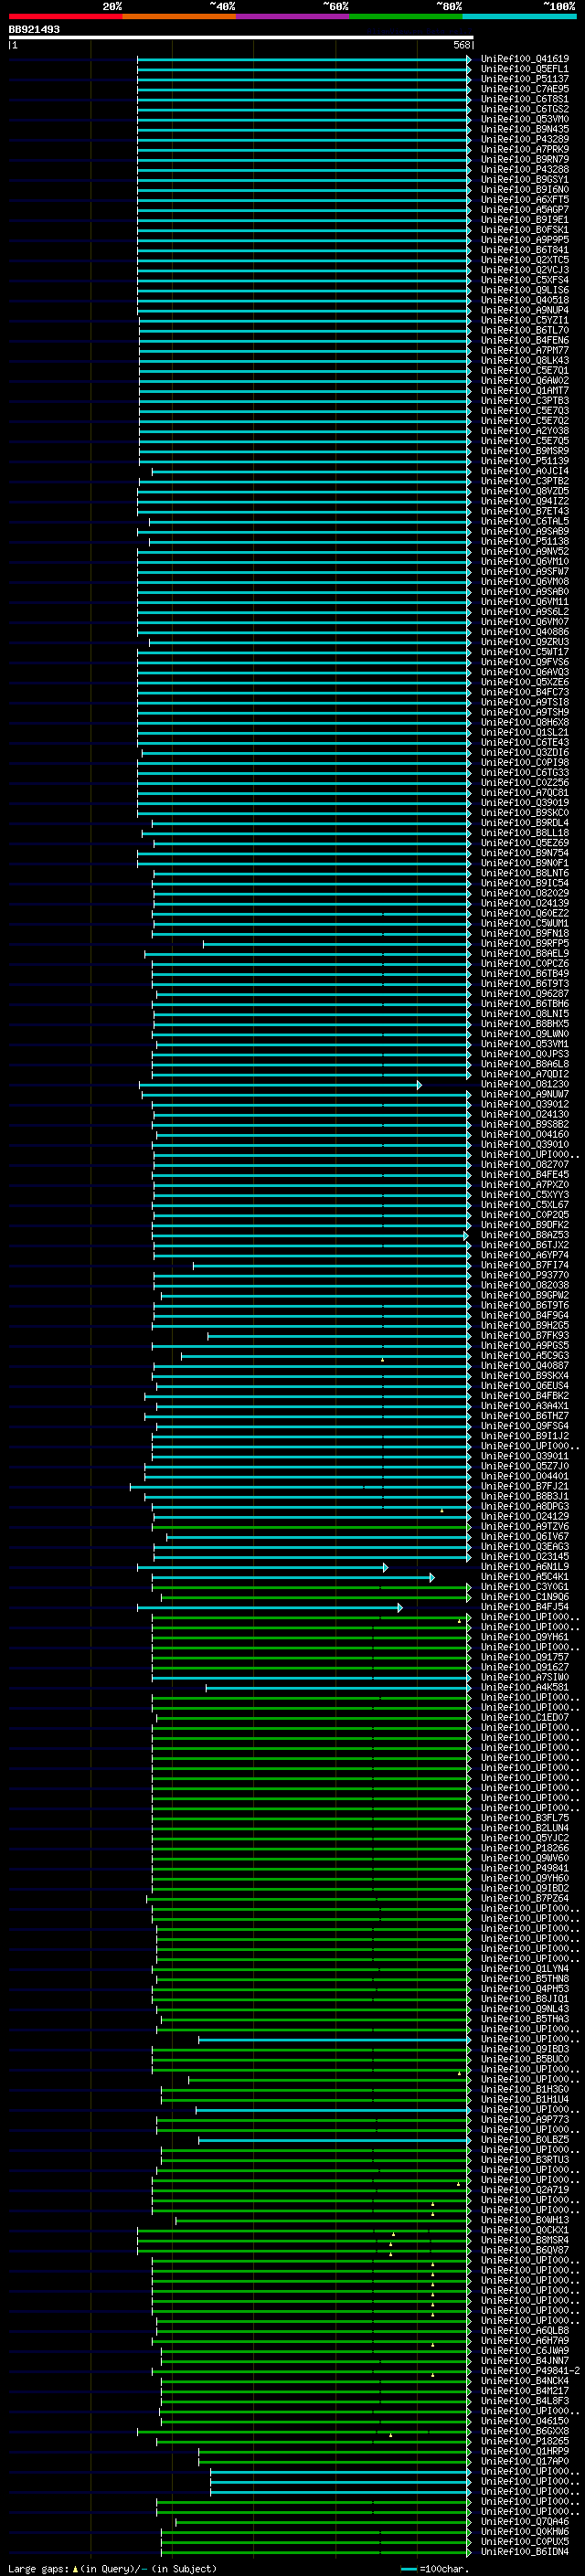Pick hit UniRef100_P93770

524,1275
